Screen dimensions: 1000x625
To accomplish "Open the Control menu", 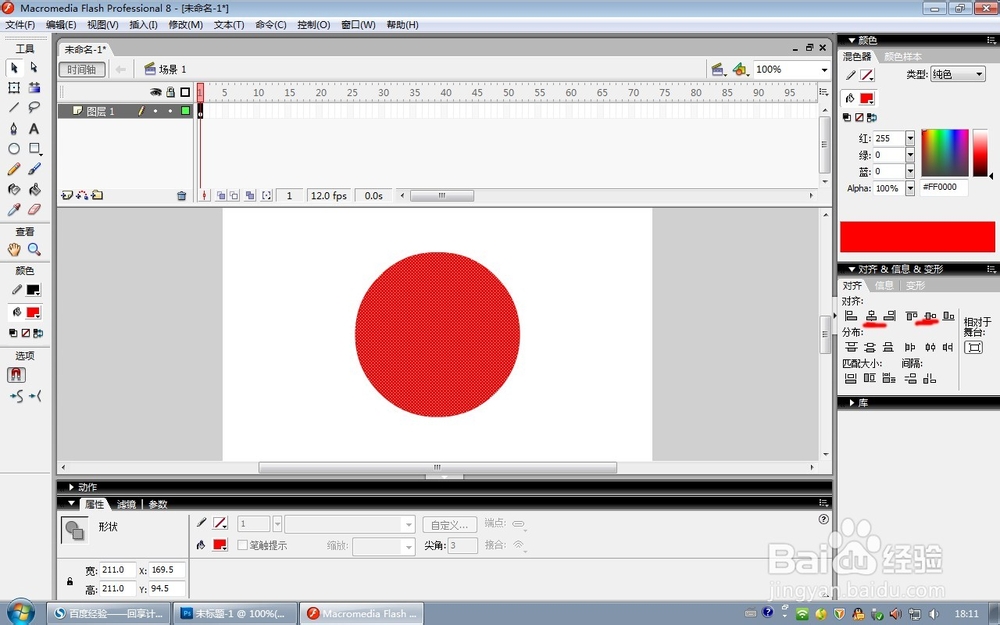I will point(314,25).
